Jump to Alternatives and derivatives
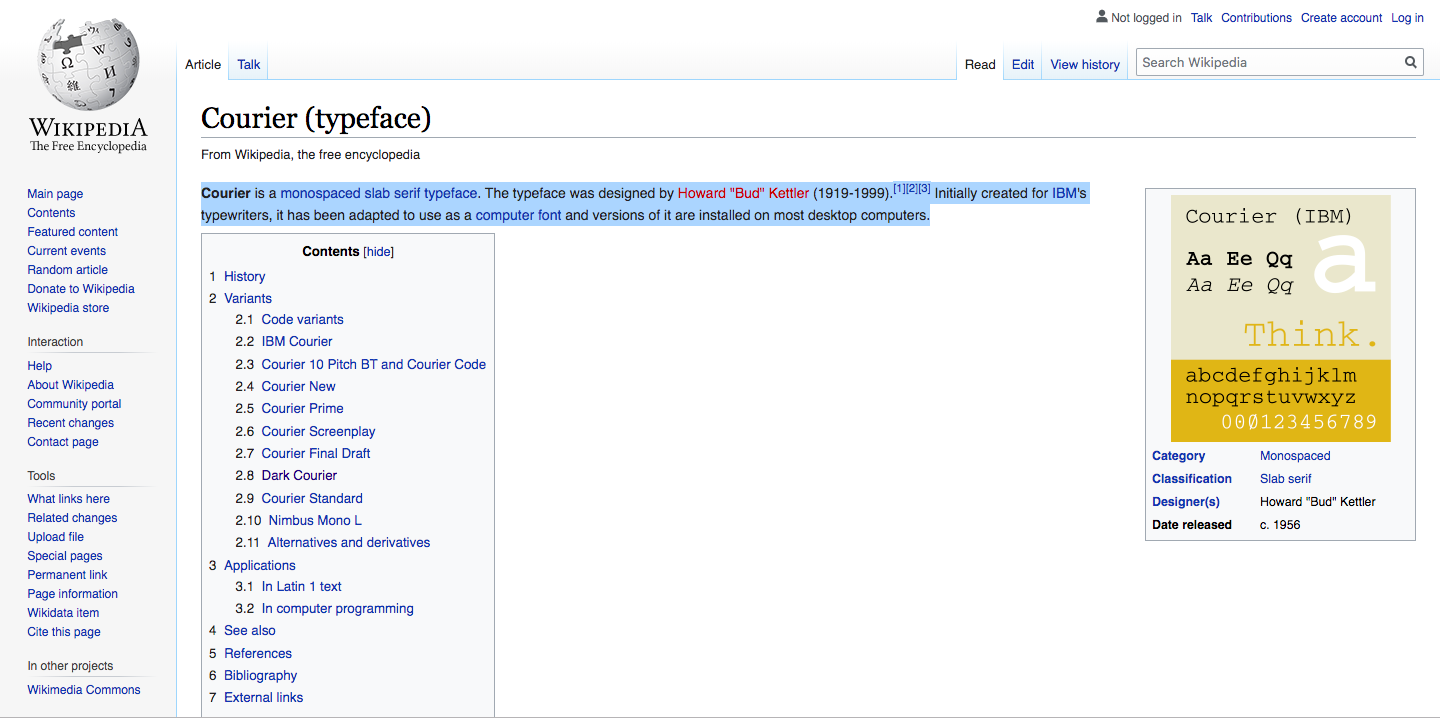 (x=349, y=543)
